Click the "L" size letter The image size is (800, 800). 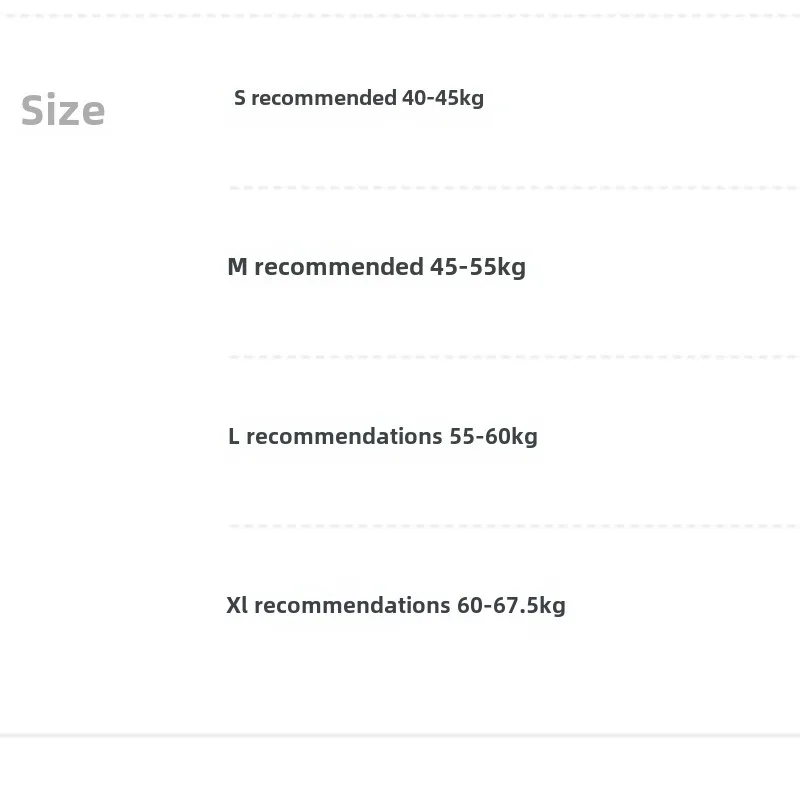coord(234,436)
